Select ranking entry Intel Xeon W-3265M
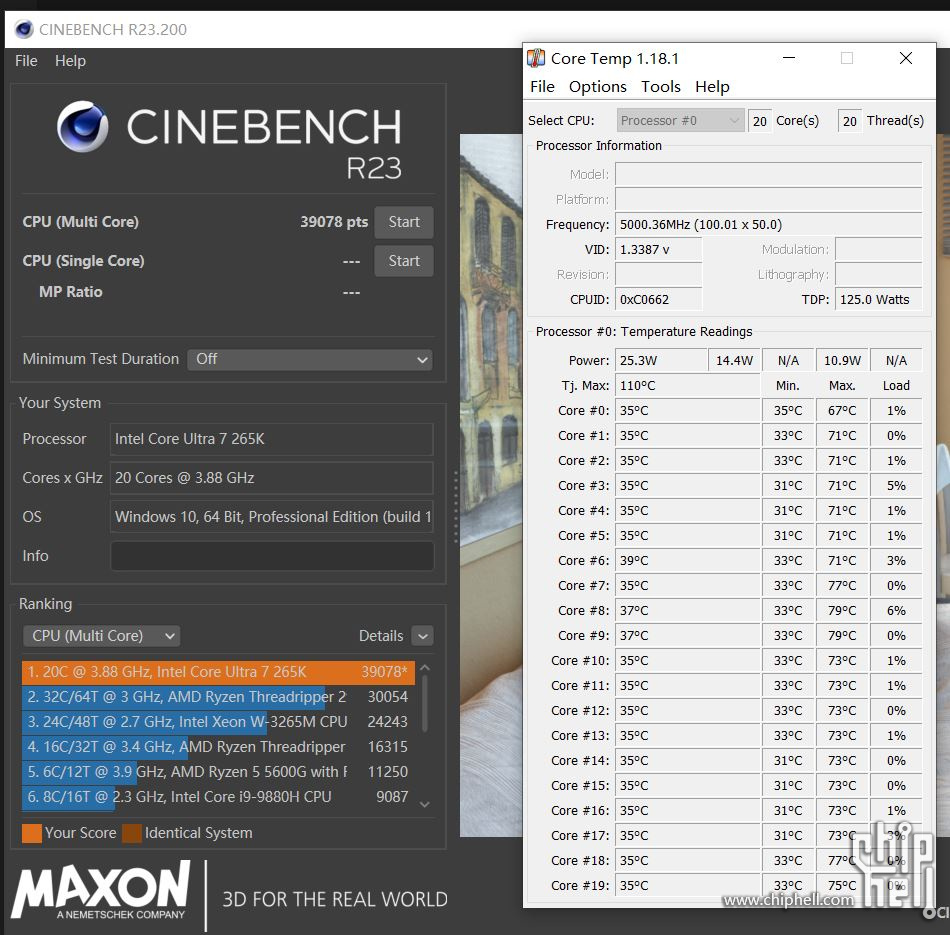 [x=218, y=722]
